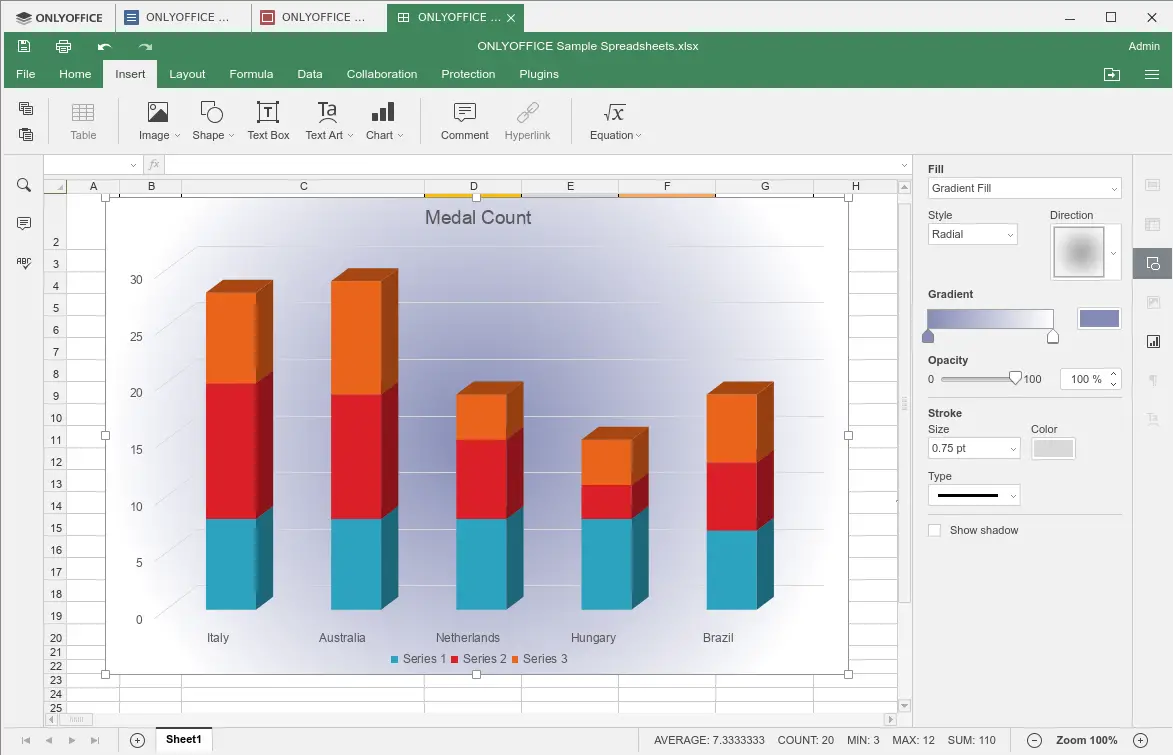Open the gradient Style dropdown showing Radial
Image resolution: width=1173 pixels, height=755 pixels.
tap(971, 233)
